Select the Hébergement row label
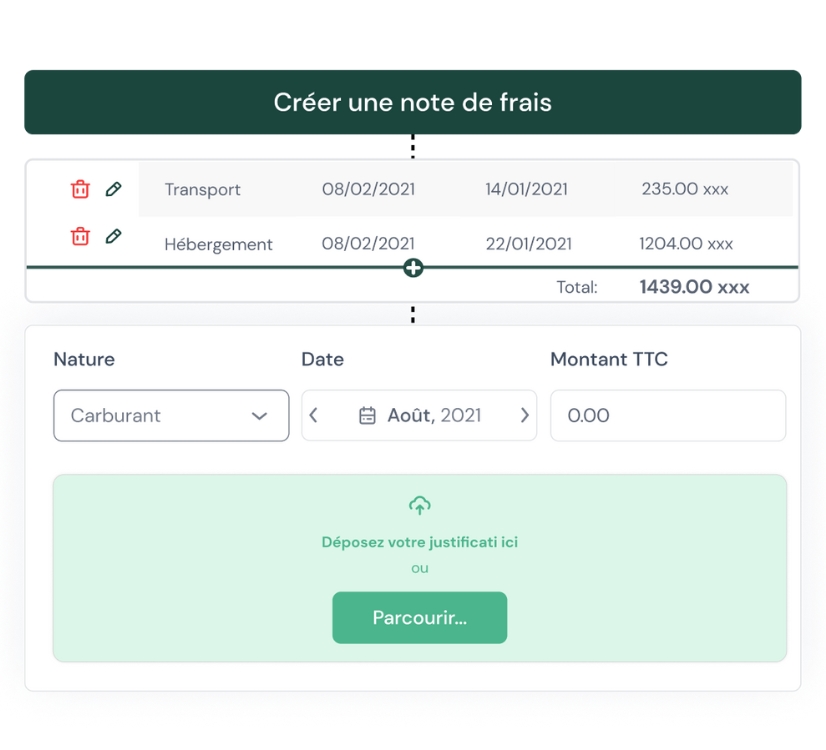The image size is (826, 750). pyautogui.click(x=219, y=244)
